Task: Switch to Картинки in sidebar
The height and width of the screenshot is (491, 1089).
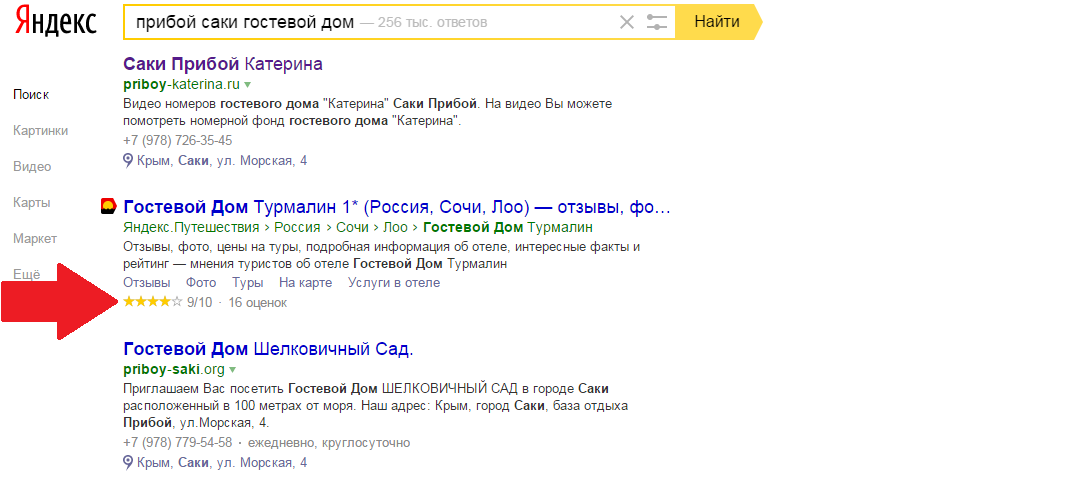Action: [40, 131]
